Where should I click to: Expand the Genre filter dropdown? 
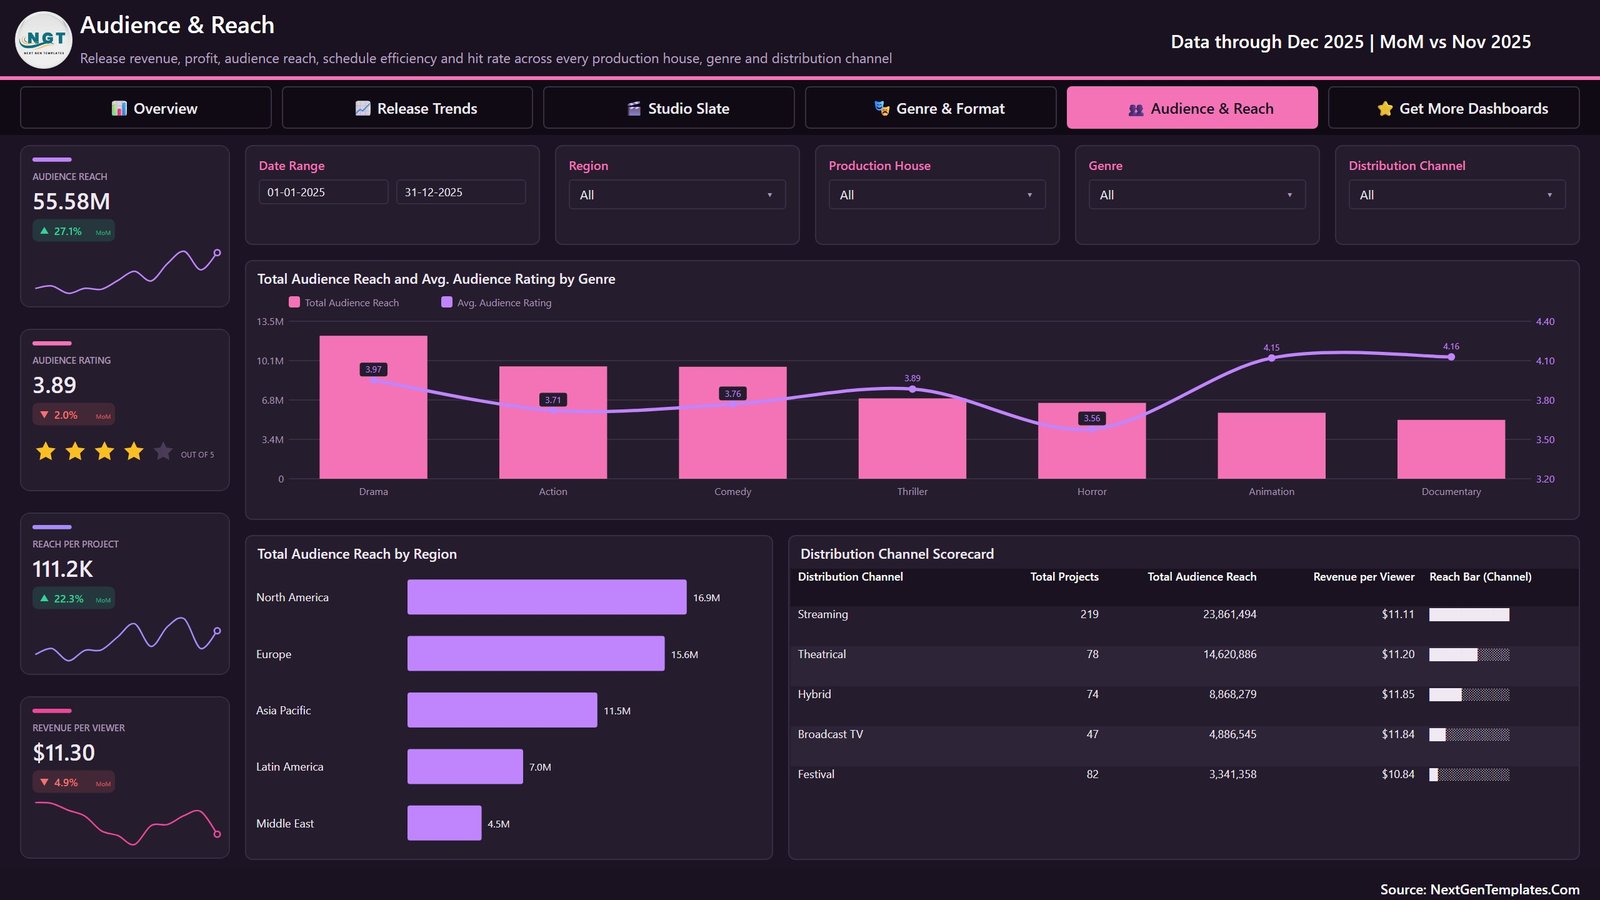[x=1197, y=195]
